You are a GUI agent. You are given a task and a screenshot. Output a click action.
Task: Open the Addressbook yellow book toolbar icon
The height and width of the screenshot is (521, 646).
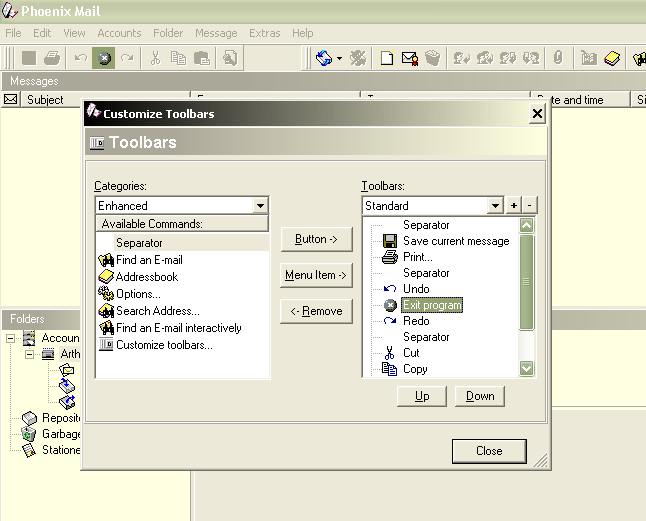click(x=612, y=58)
